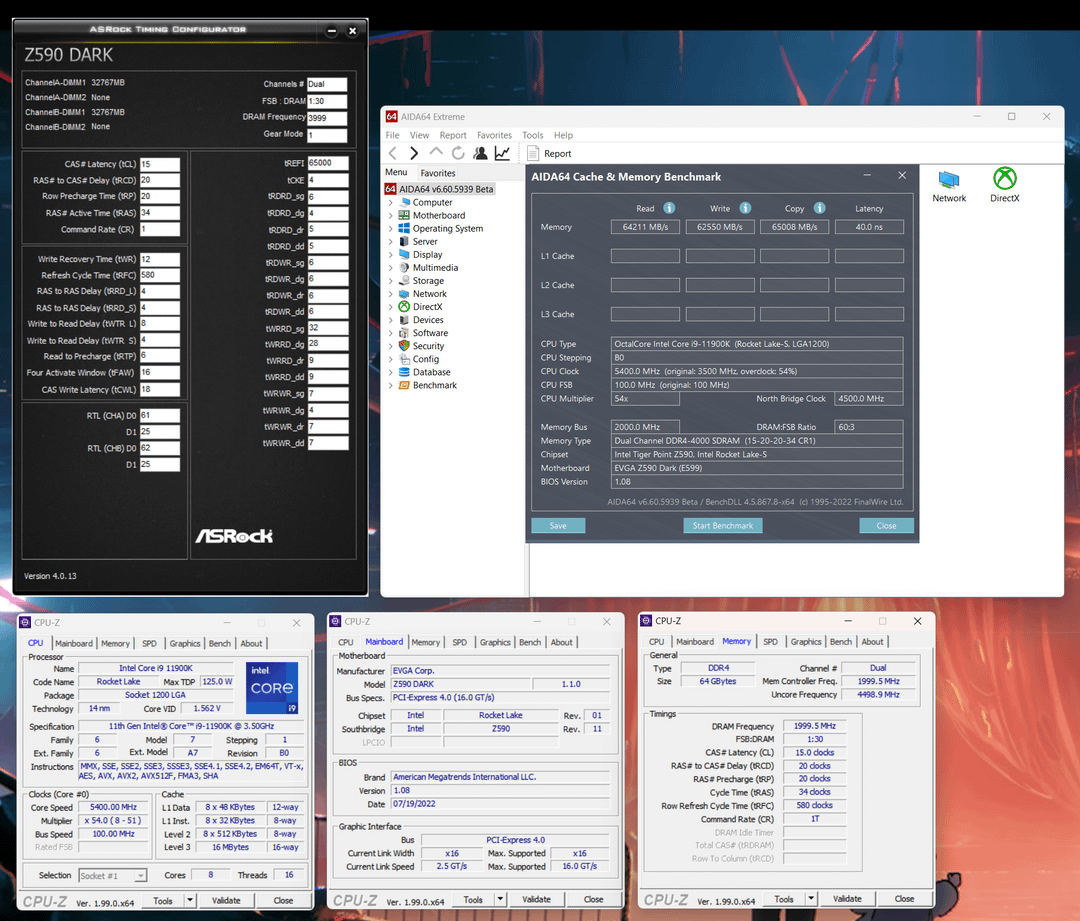Switch to Memory tab in left CPU-Z window
Image resolution: width=1080 pixels, height=921 pixels.
click(x=115, y=643)
